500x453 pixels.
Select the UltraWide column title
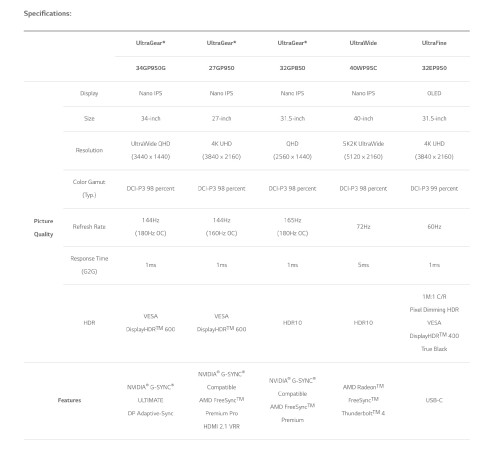[x=363, y=43]
